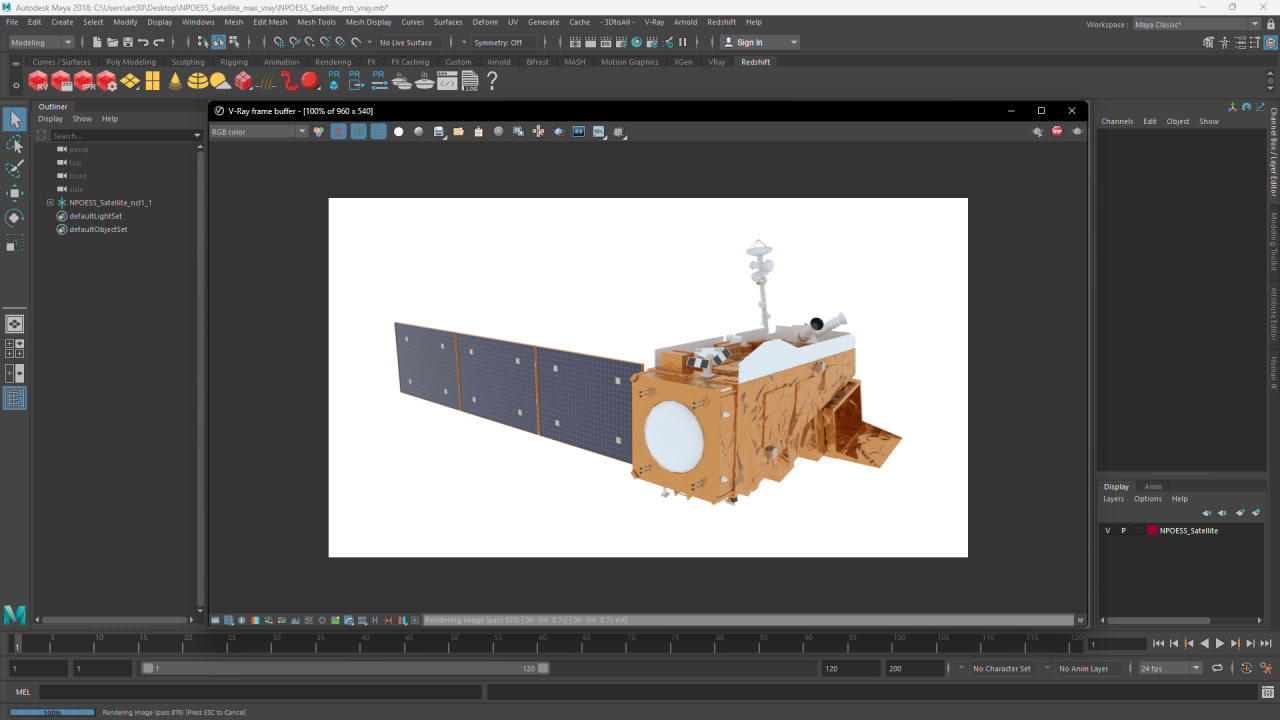
Task: Open the Modeling menu set dropdown
Action: [41, 42]
